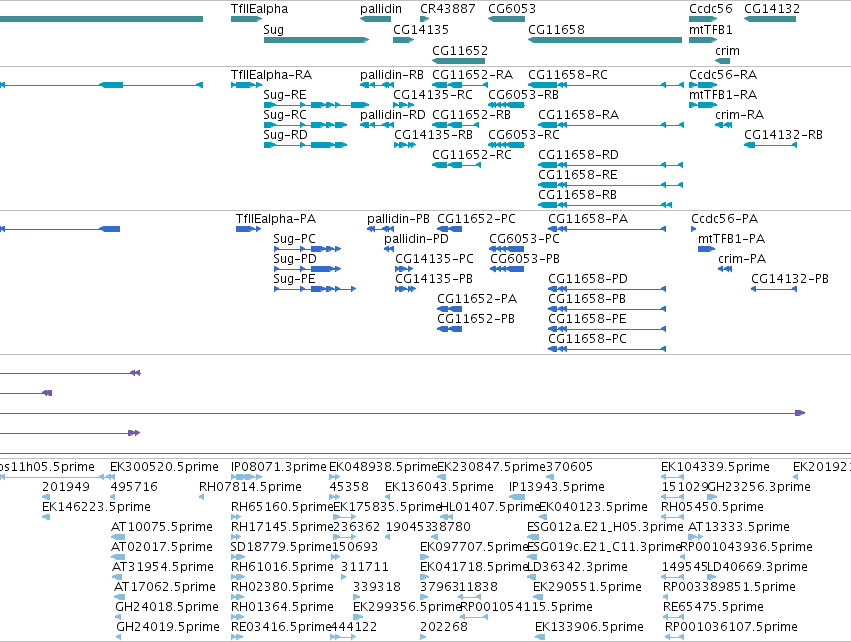The height and width of the screenshot is (642, 851).
Task: Select the TfIIEalpha gene feature
Action: point(246,19)
